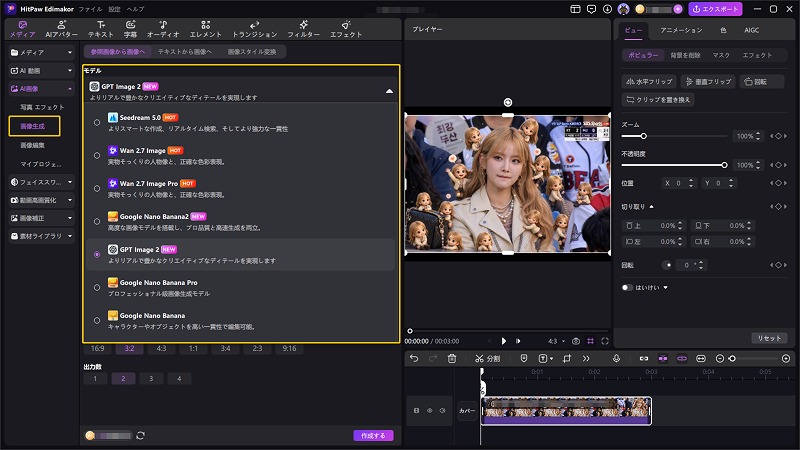Click the microphone voiceover icon
This screenshot has width=800, height=450.
point(616,359)
